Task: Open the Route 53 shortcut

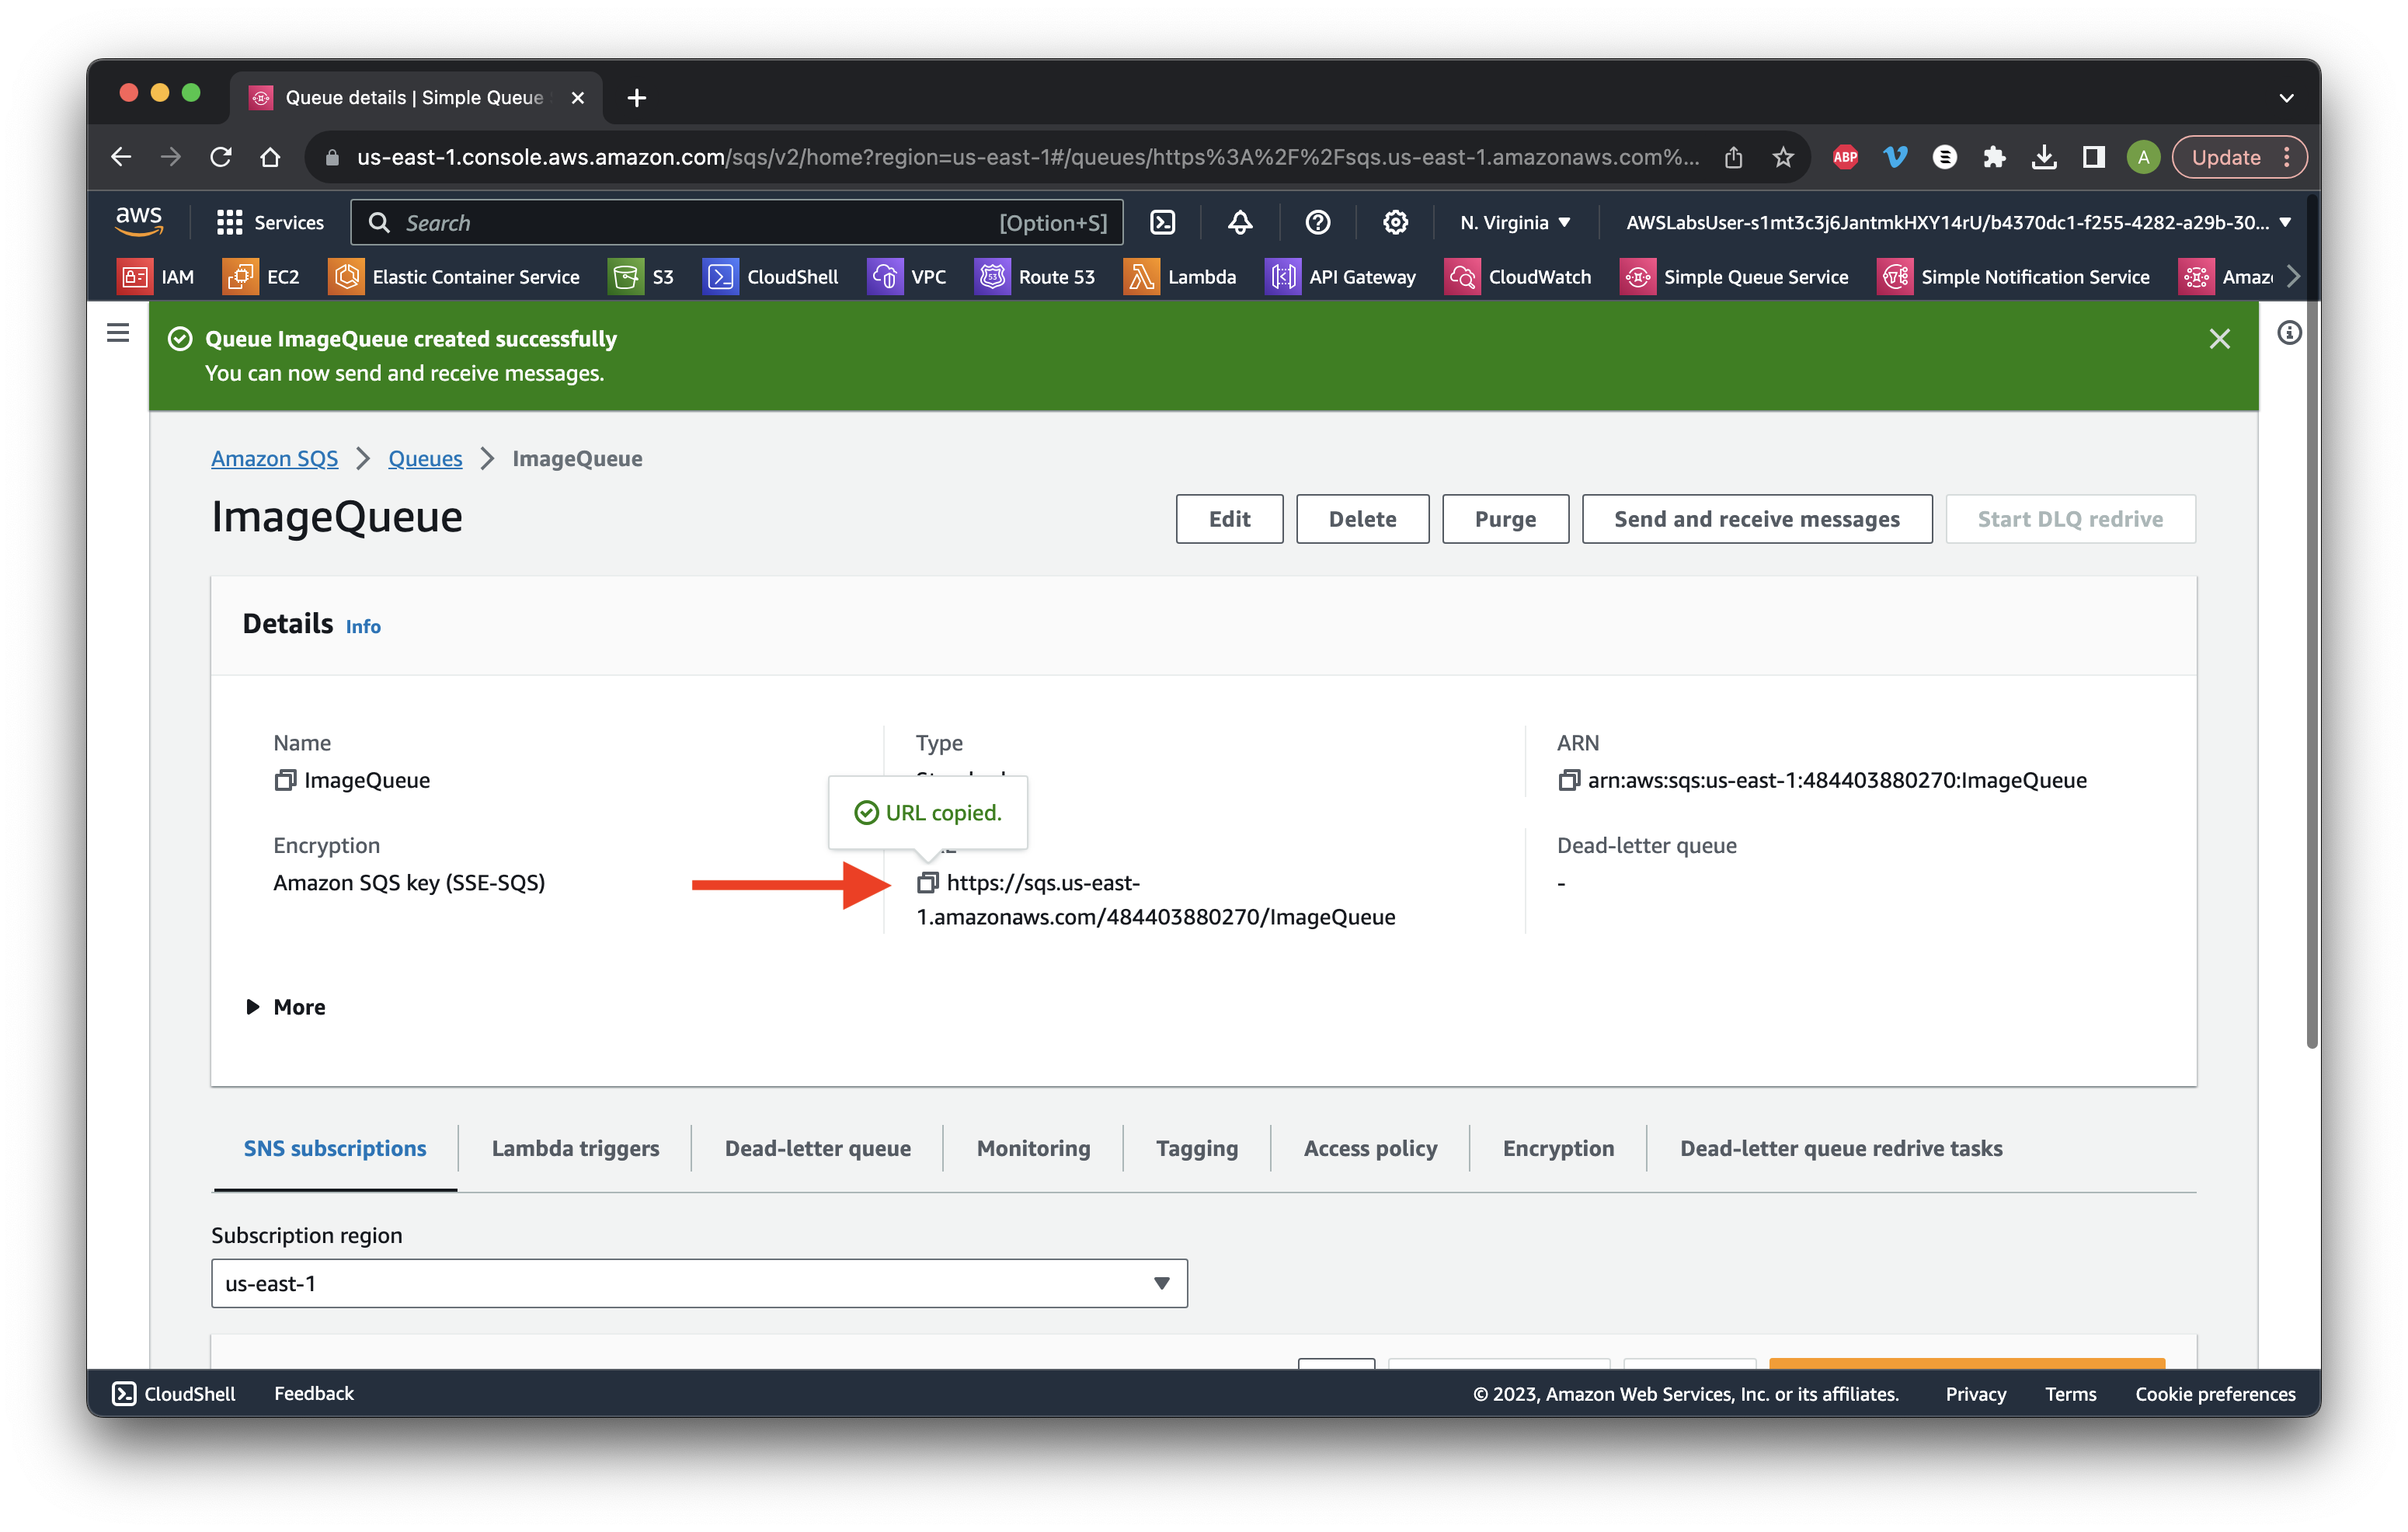Action: [1035, 276]
